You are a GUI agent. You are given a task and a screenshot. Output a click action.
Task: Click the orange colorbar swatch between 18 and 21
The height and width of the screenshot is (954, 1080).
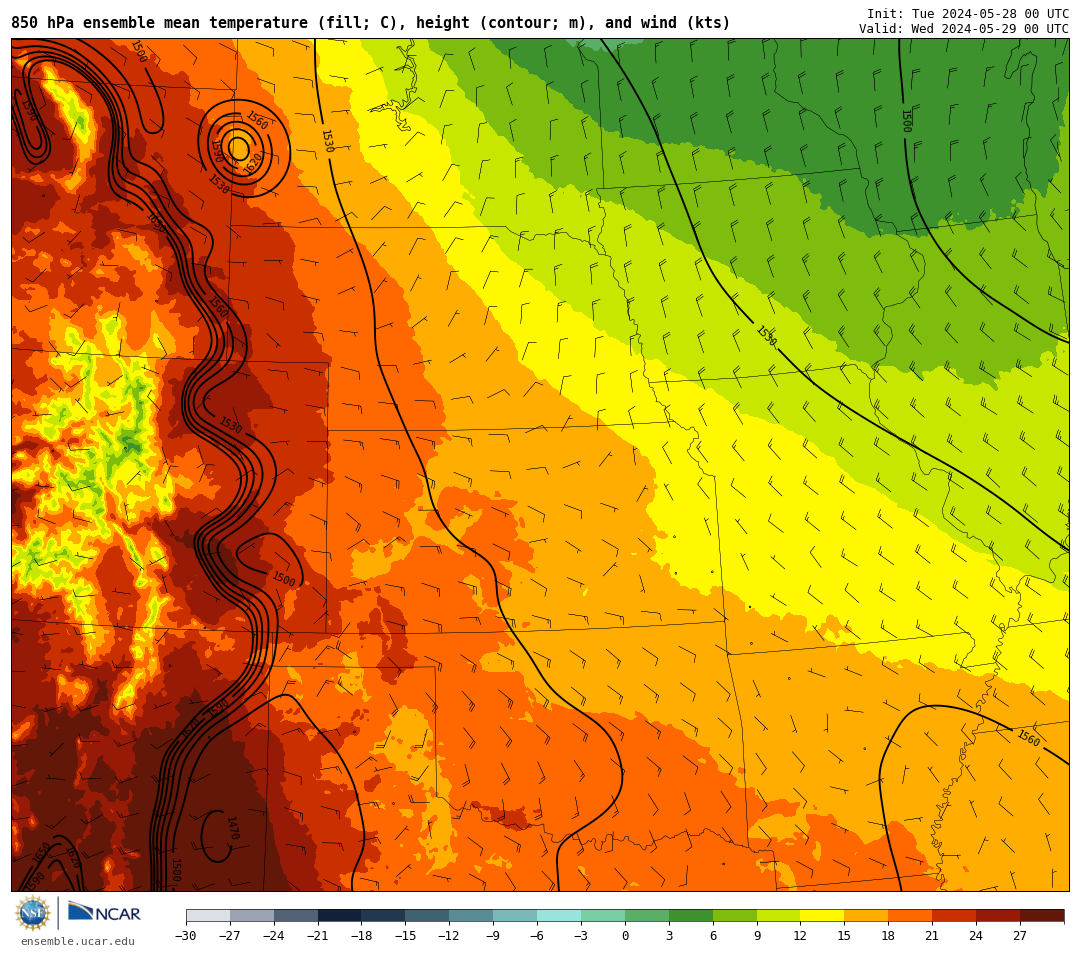point(910,915)
